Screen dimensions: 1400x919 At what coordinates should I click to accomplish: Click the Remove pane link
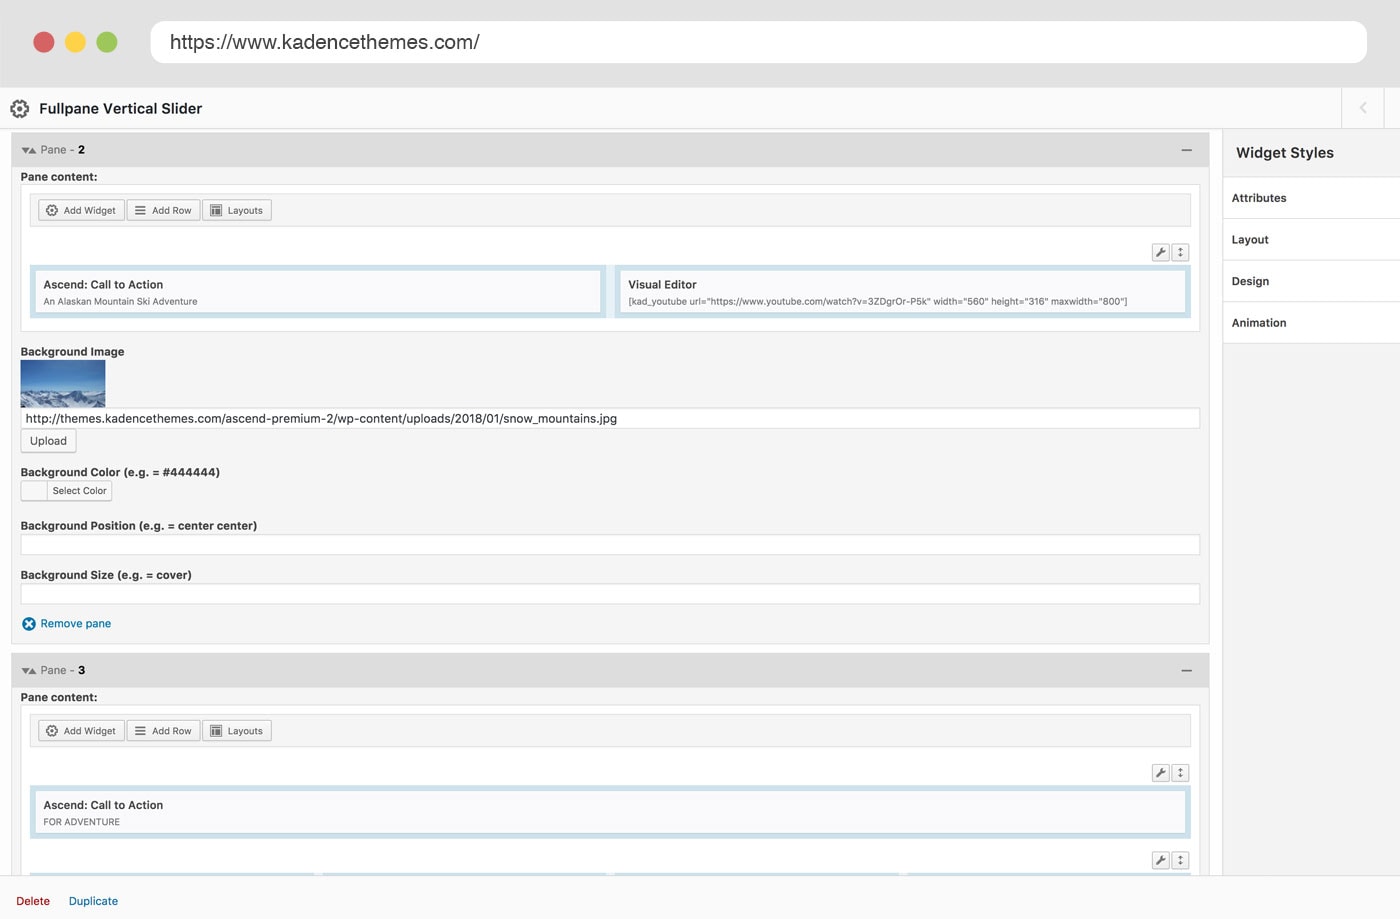click(76, 624)
